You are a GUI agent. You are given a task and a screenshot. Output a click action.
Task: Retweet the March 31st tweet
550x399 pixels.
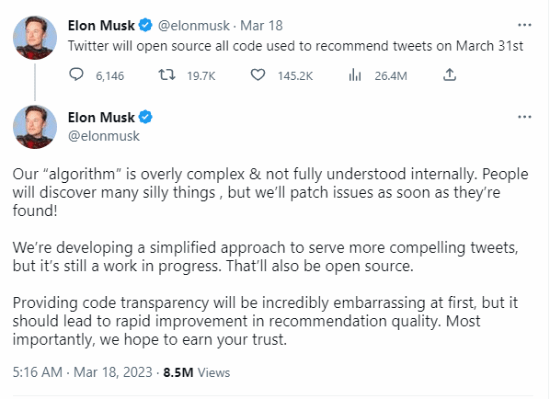[167, 75]
